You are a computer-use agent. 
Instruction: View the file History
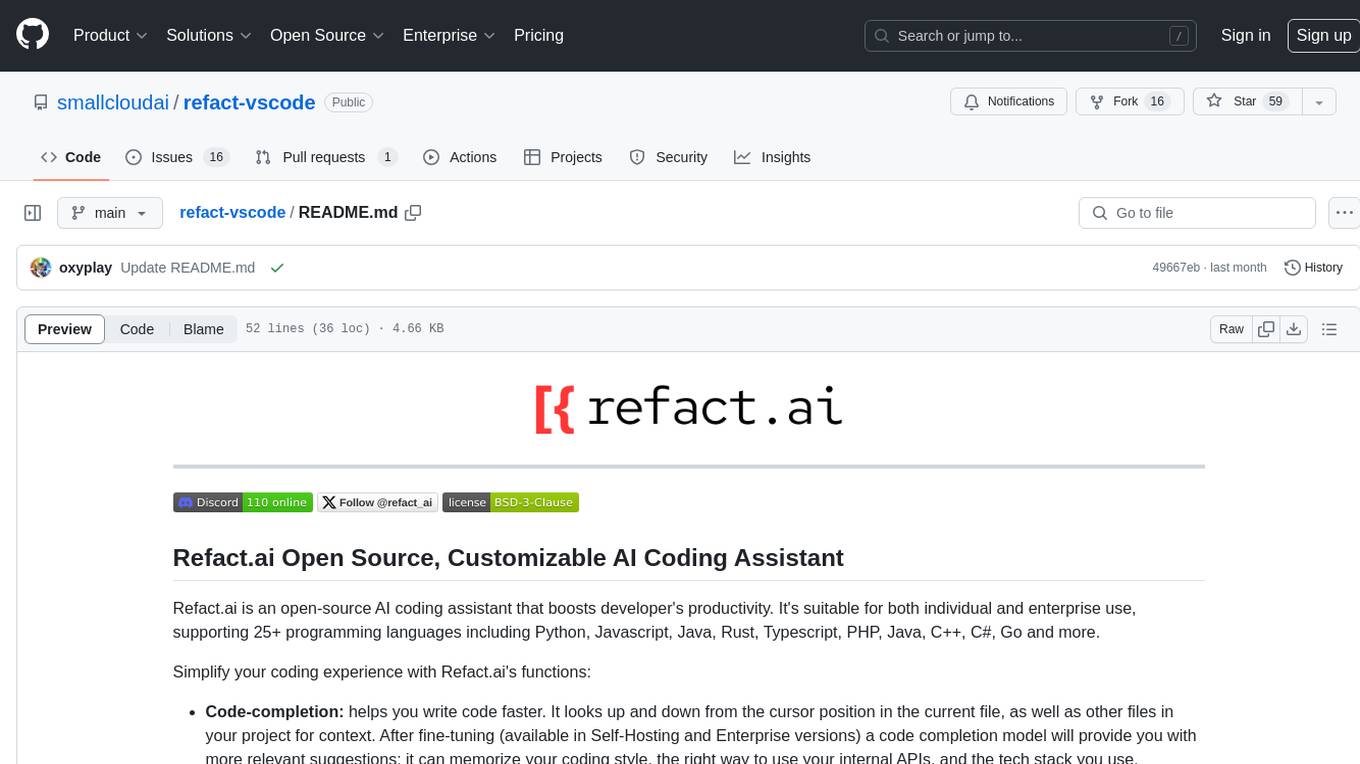tap(1313, 267)
